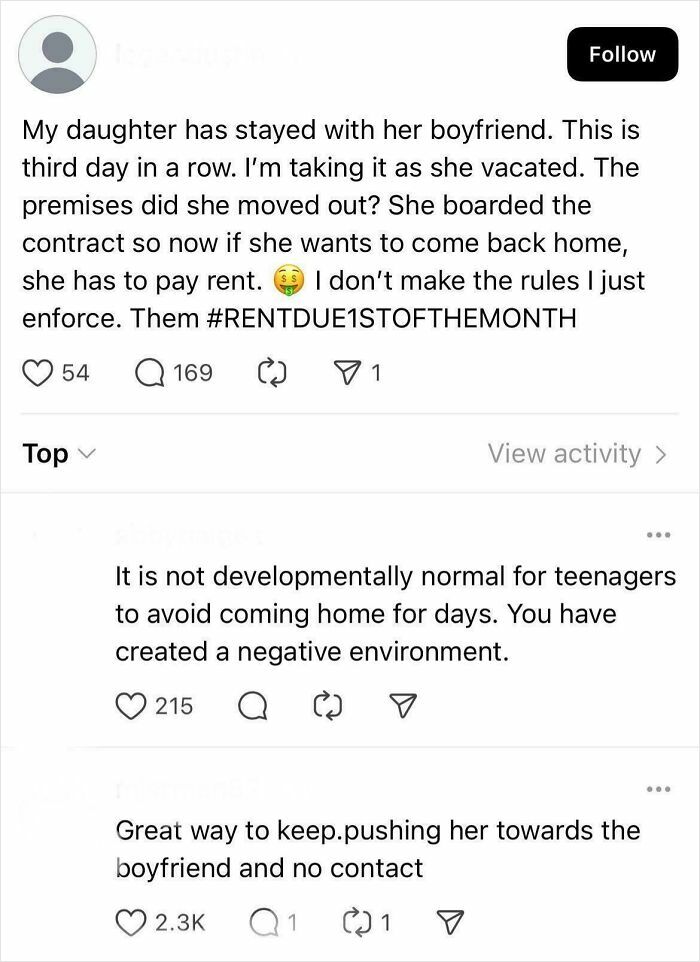Screen dimensions: 700x962
Task: Repost using the repost arrows icon
Action: point(270,371)
